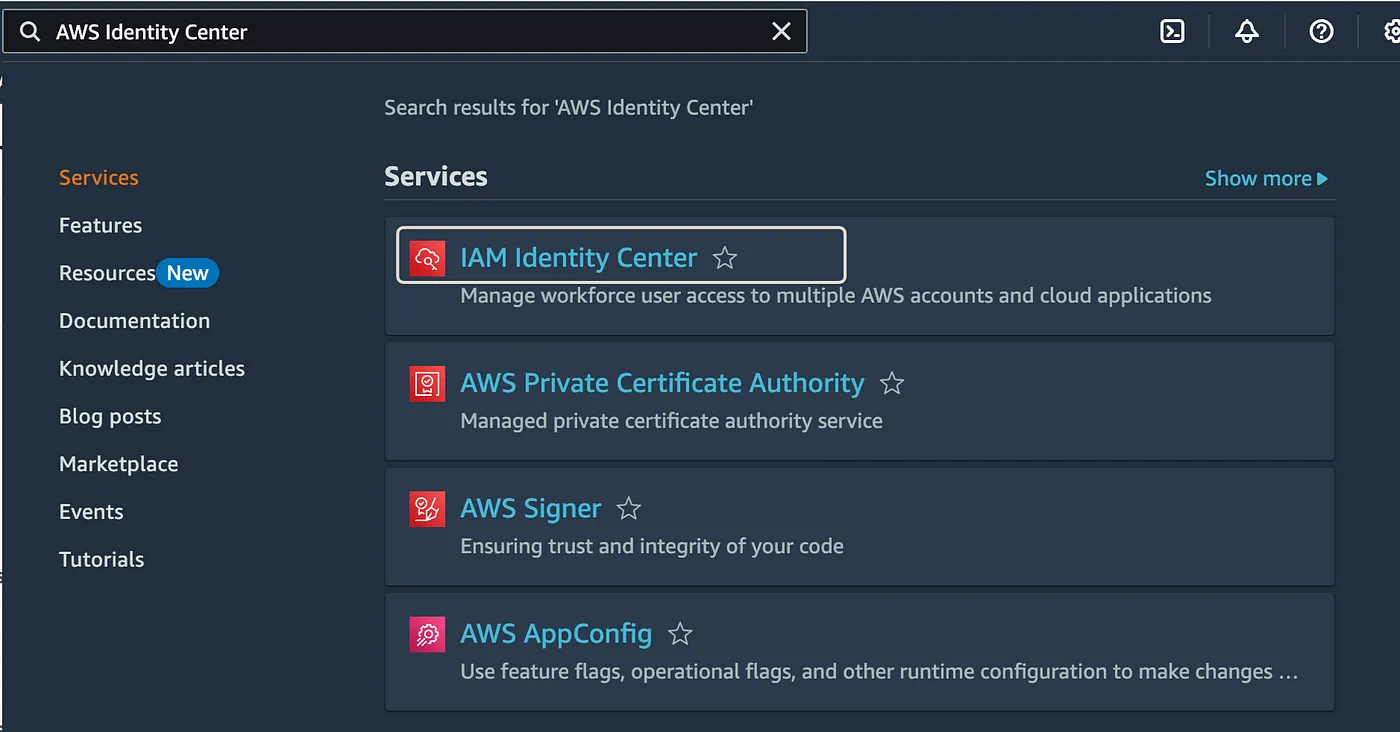
Task: Open the help question mark icon
Action: click(x=1321, y=32)
